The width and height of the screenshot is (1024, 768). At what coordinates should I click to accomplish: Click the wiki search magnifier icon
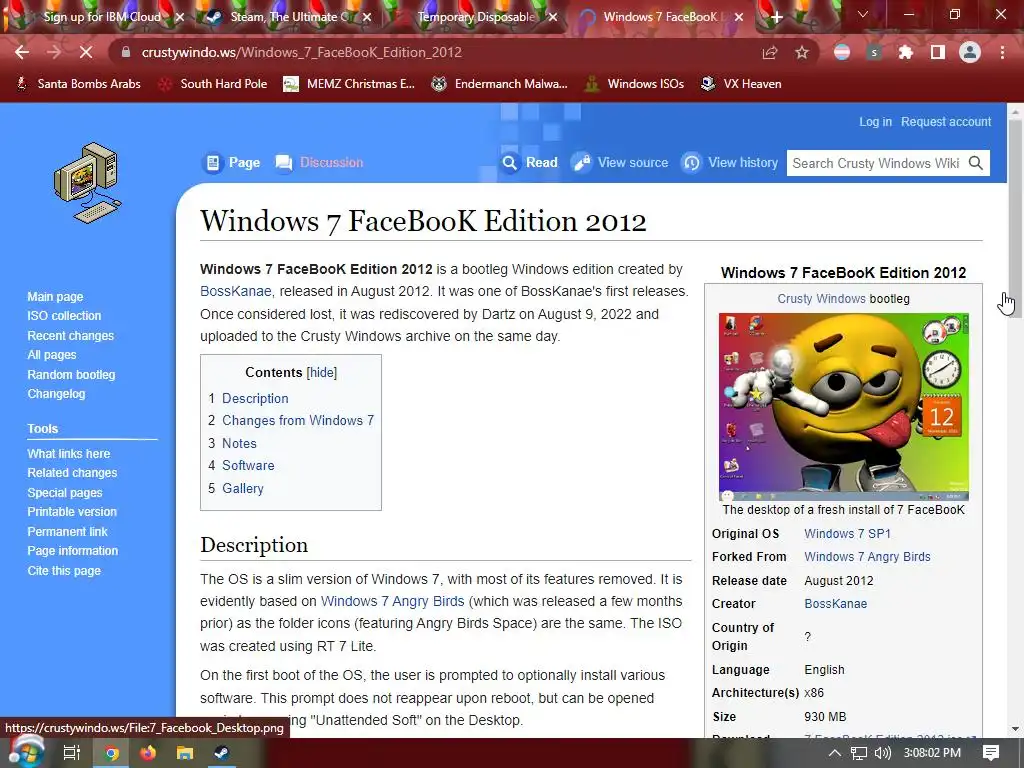pos(976,163)
